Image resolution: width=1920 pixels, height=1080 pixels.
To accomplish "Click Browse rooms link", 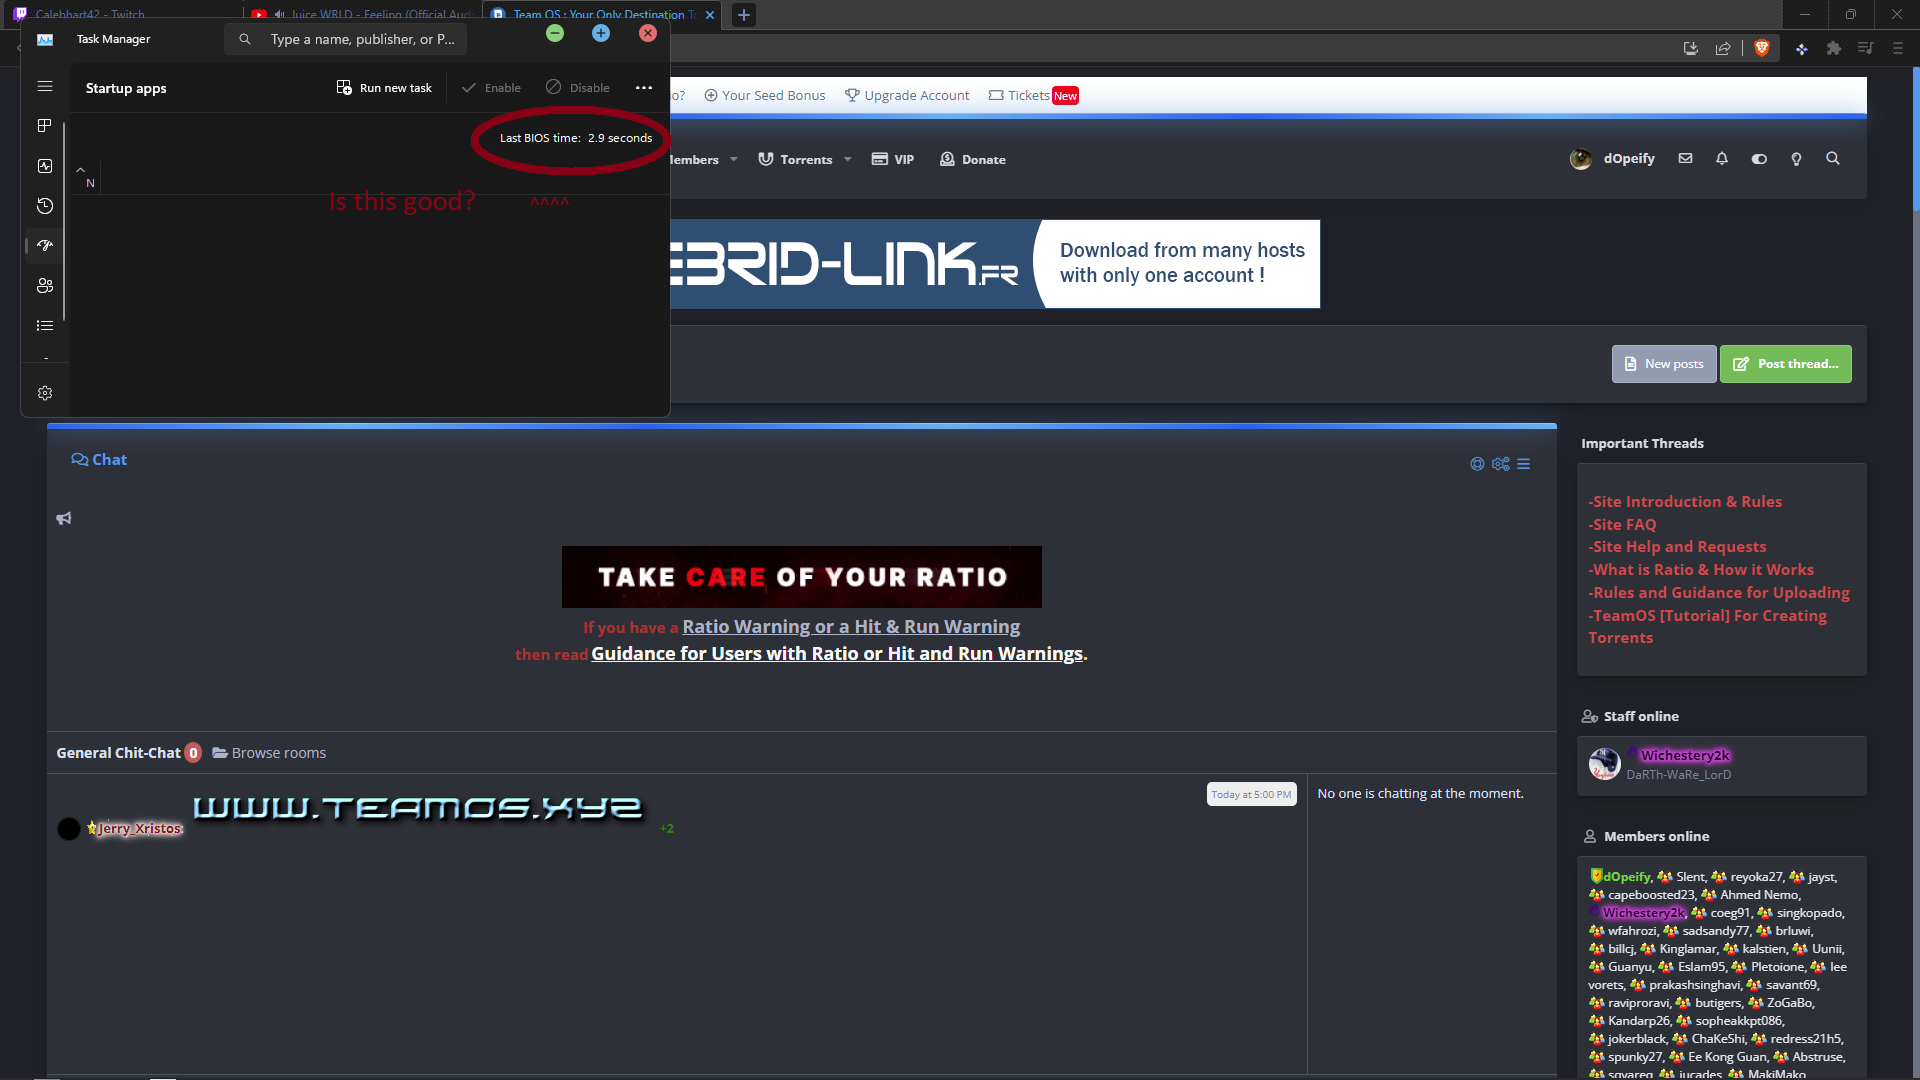I will point(269,753).
